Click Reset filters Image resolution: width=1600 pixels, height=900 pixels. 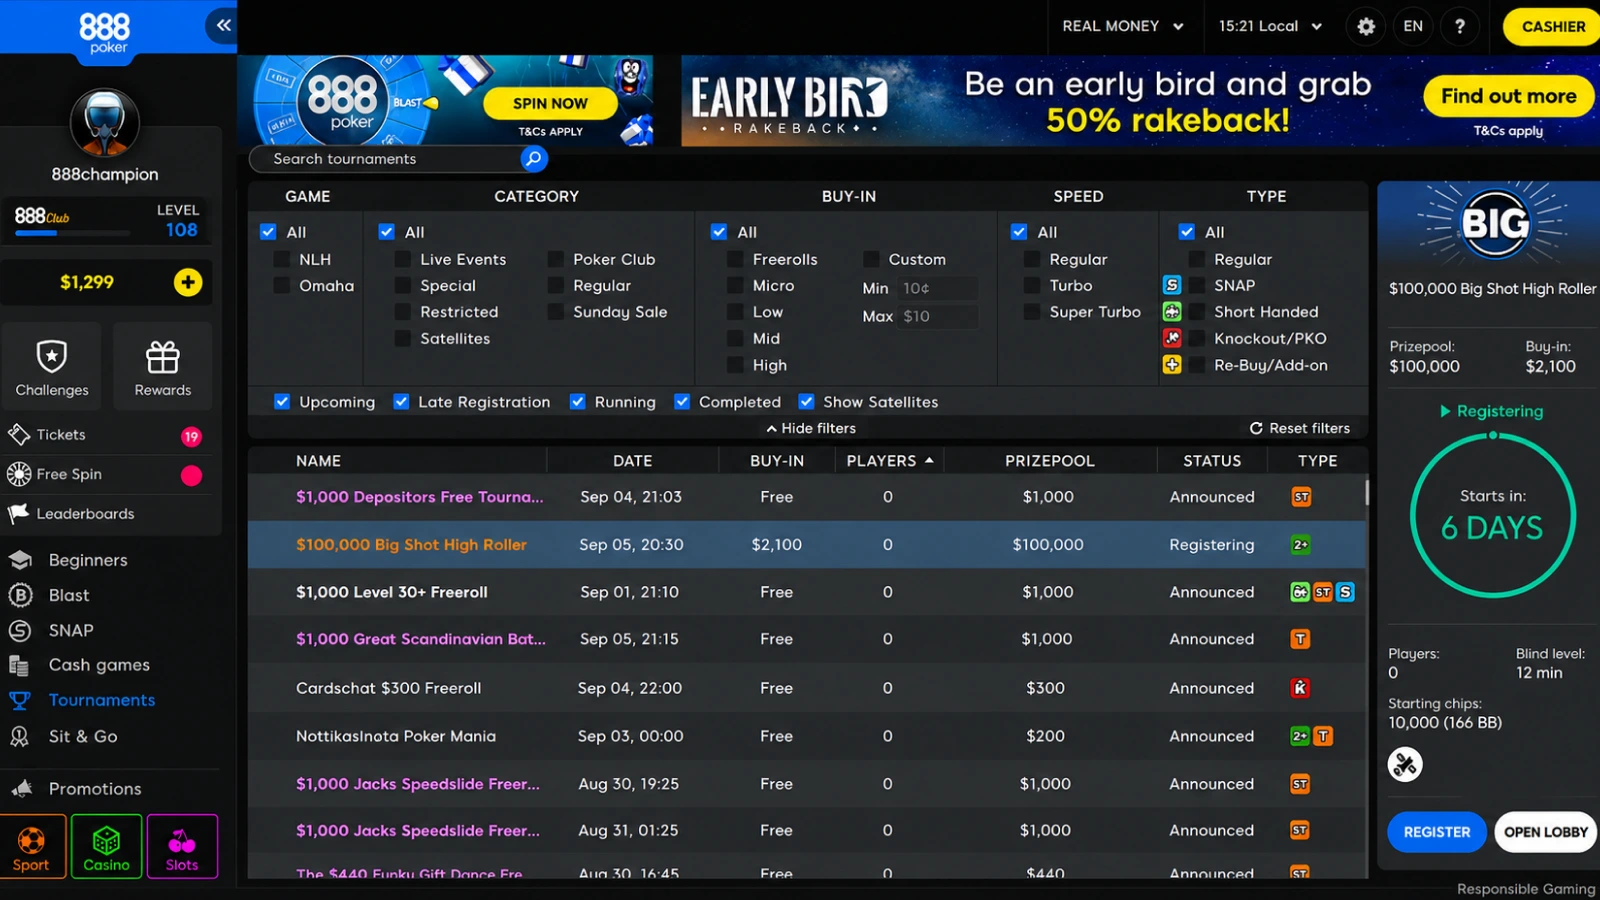(1299, 428)
